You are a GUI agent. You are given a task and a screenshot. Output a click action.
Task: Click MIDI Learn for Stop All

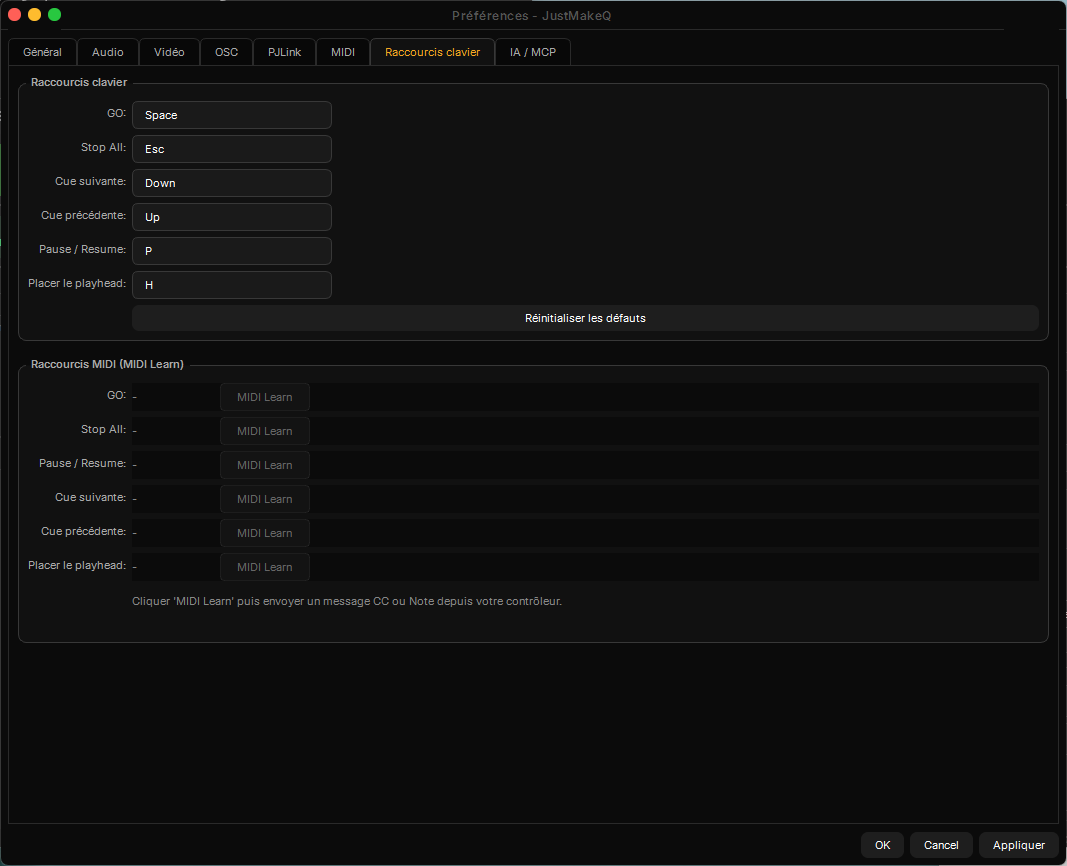265,431
